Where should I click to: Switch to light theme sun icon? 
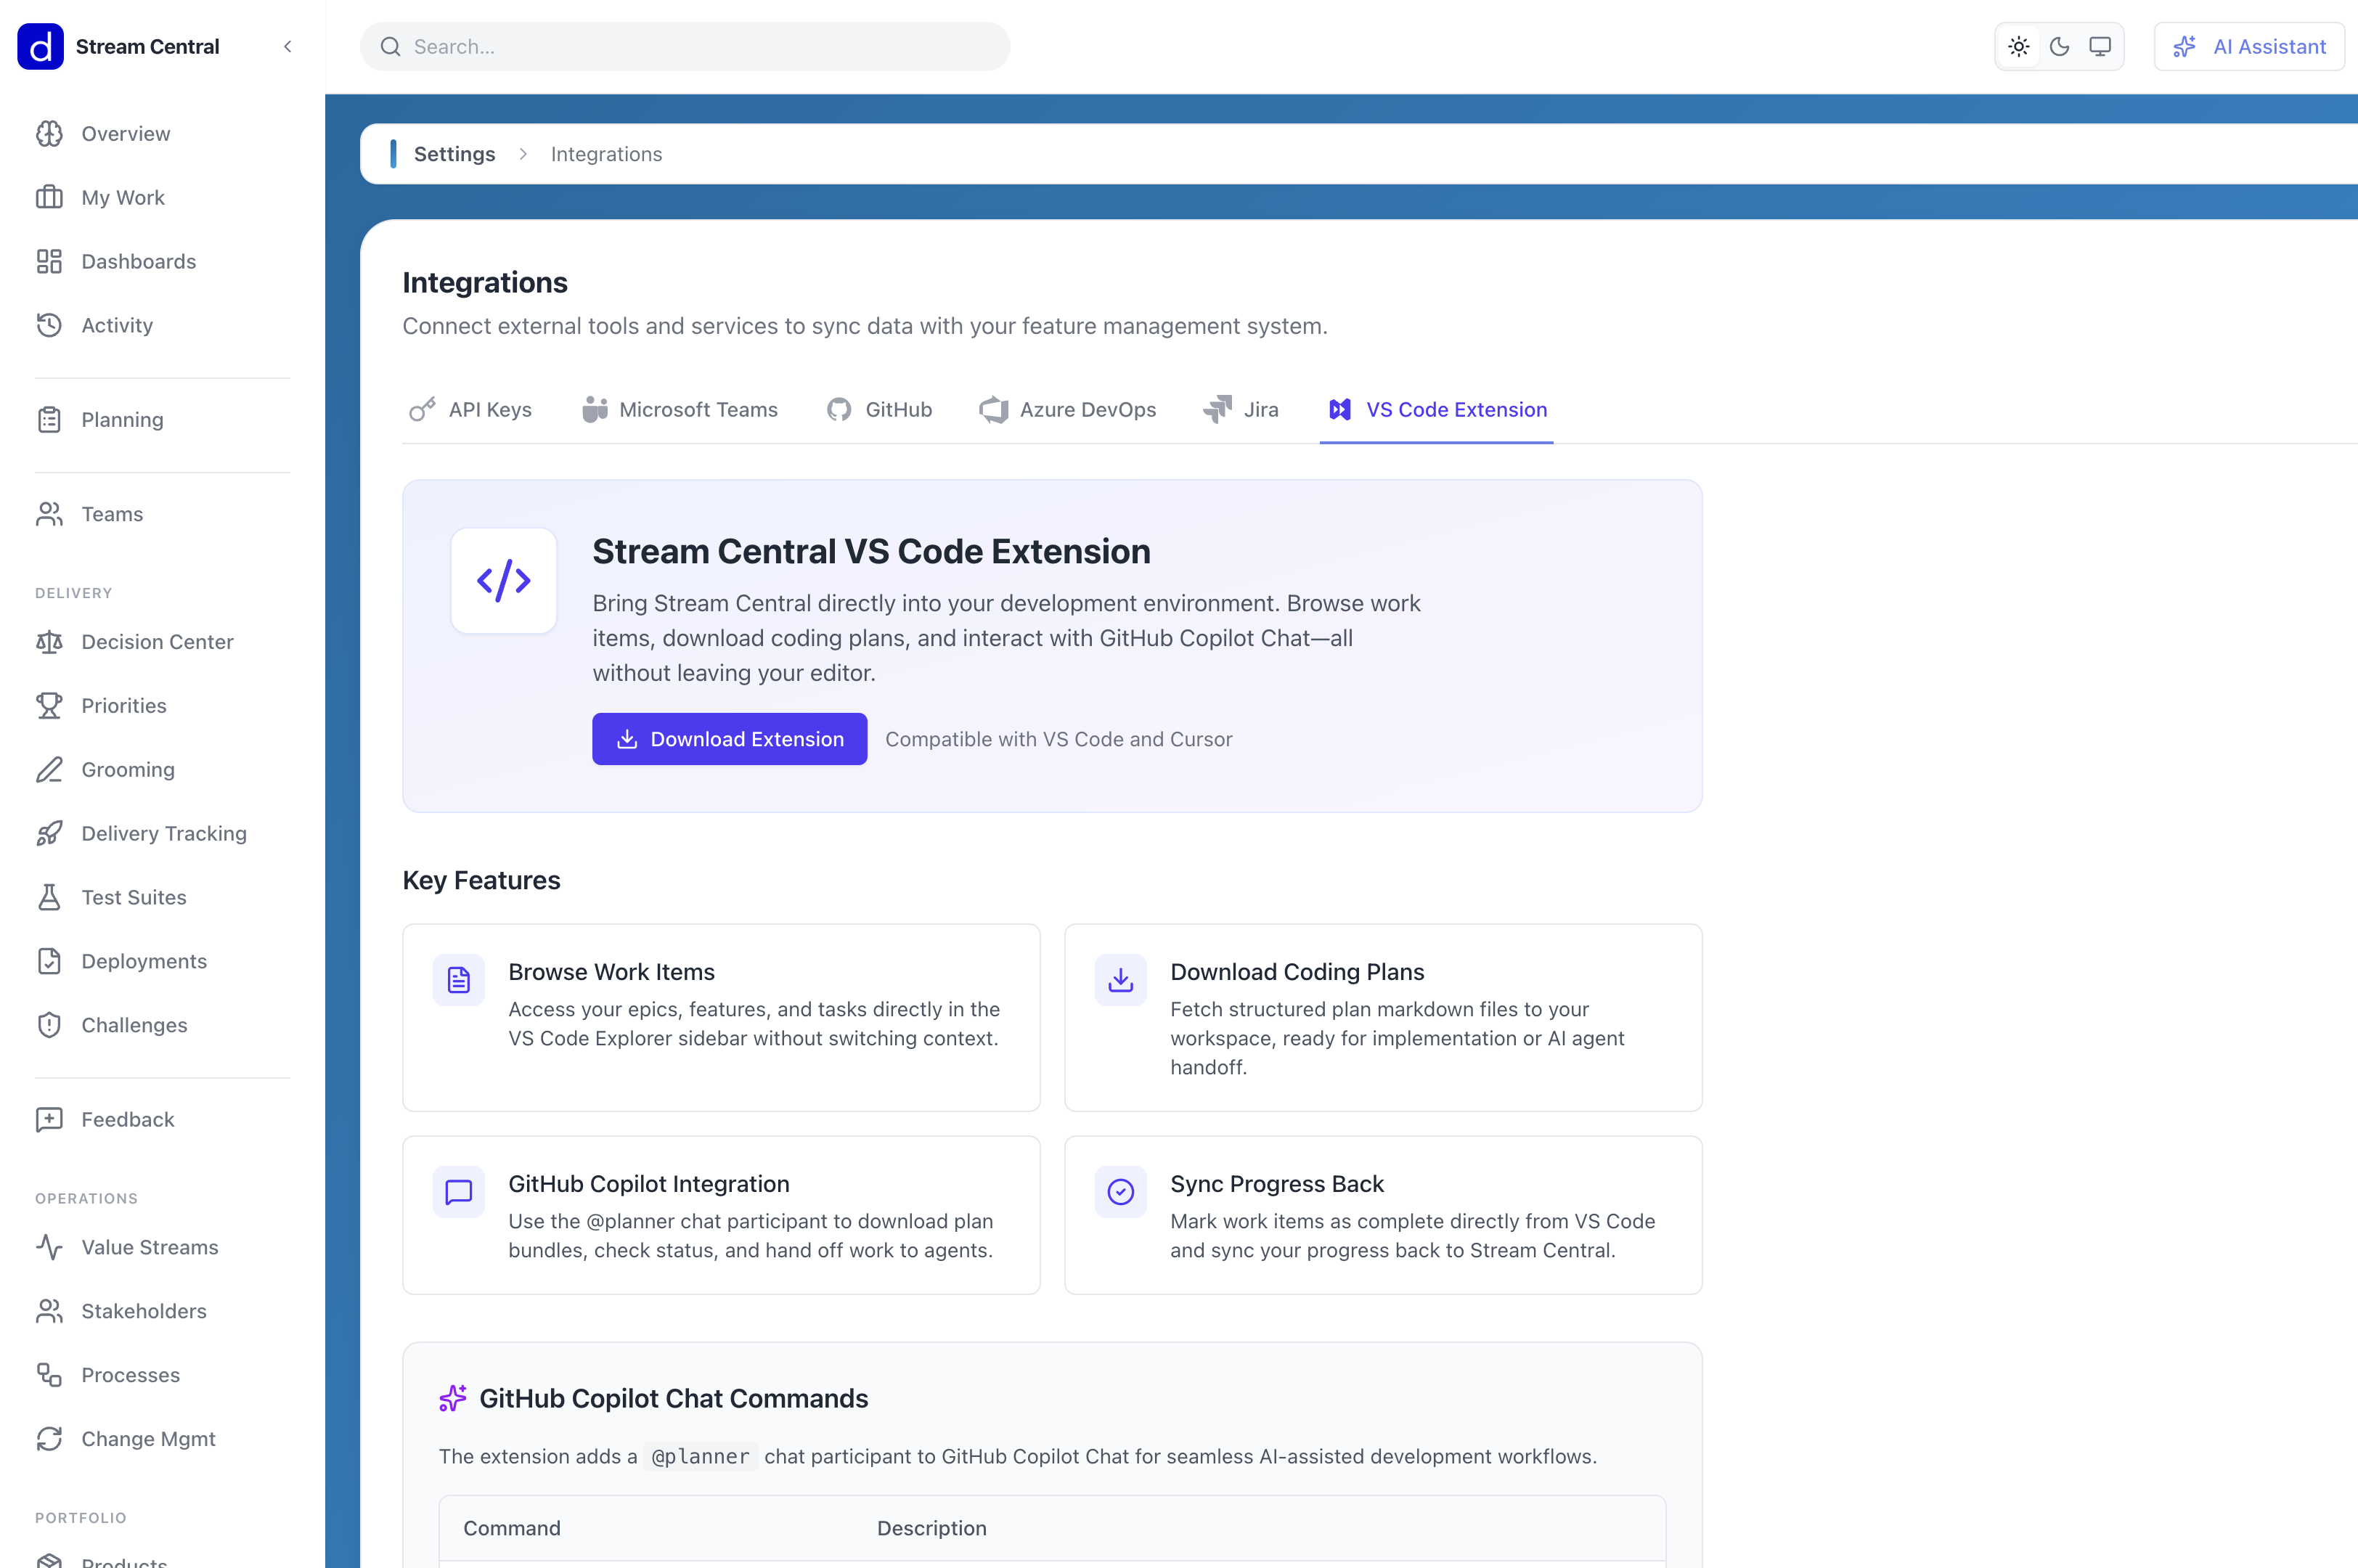tap(2019, 47)
